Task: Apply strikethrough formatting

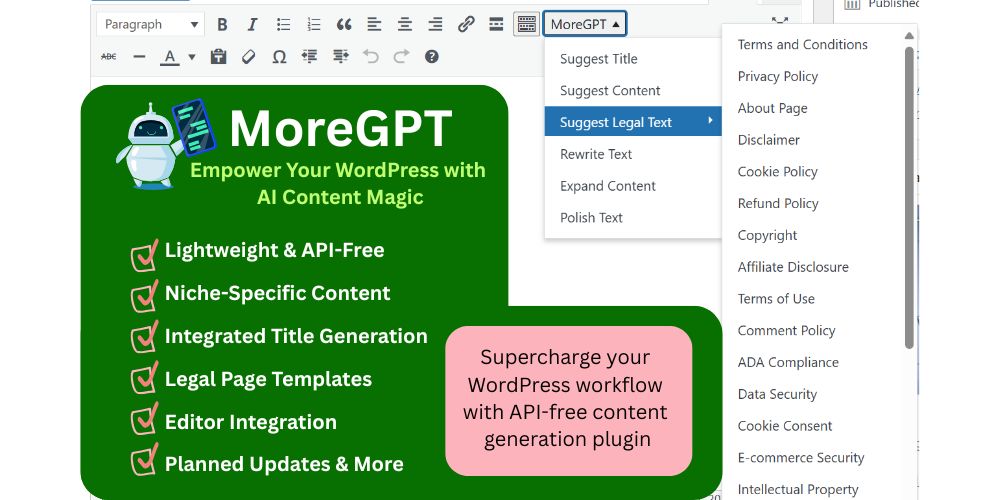Action: (x=108, y=57)
